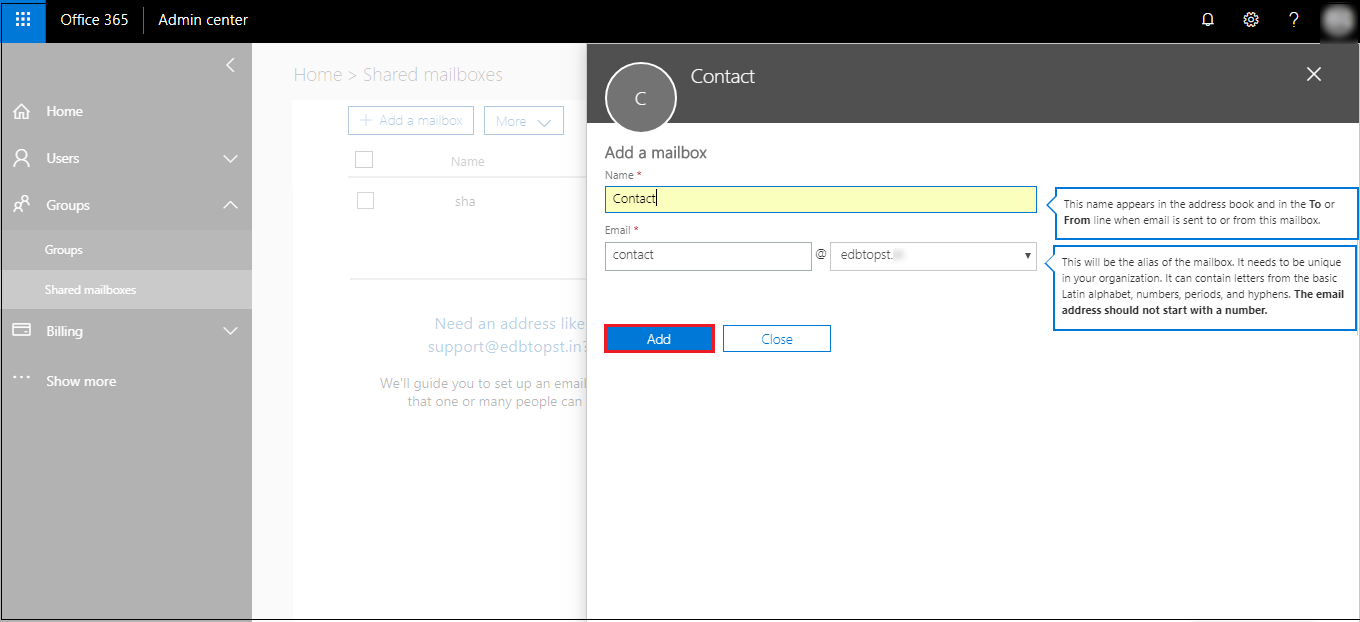Click the 'Add a mailbox' form heading
Image resolution: width=1360 pixels, height=622 pixels.
tap(656, 153)
